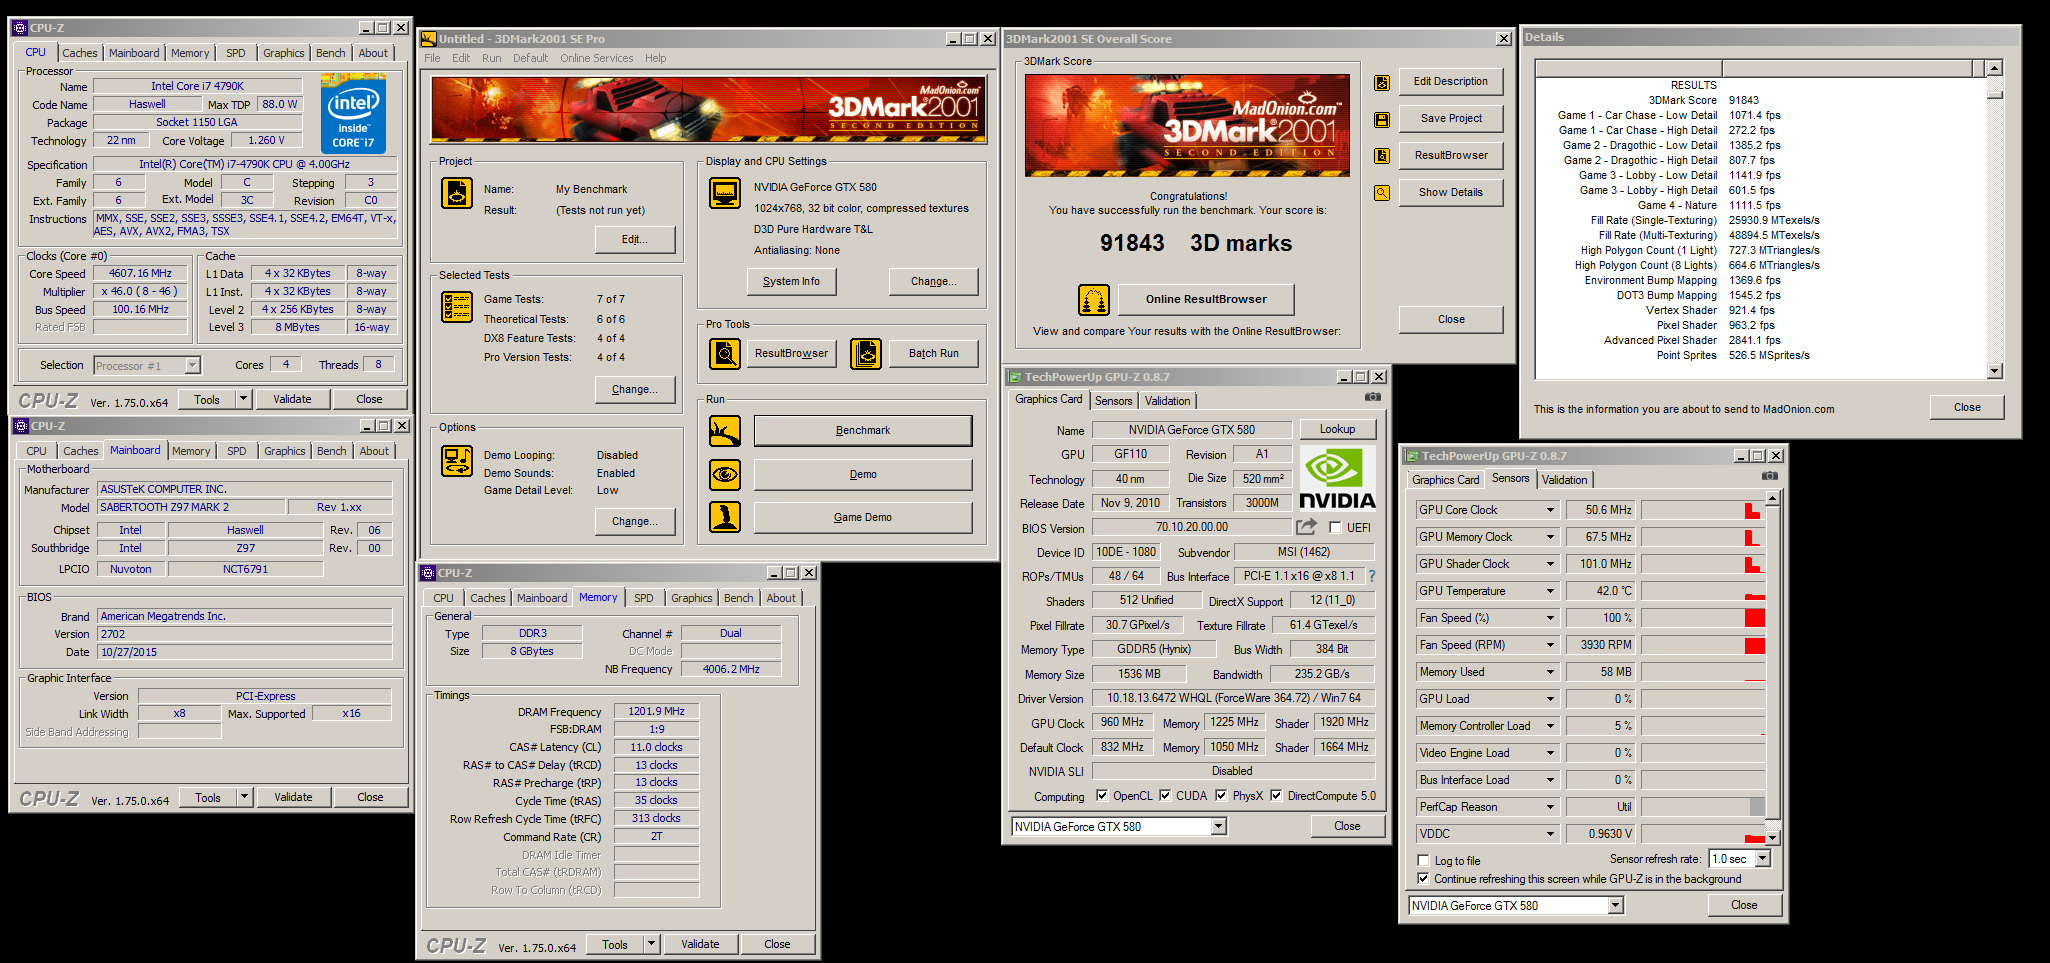Click the Game Demo joystick icon
Screen dimensions: 2050x963
click(725, 517)
